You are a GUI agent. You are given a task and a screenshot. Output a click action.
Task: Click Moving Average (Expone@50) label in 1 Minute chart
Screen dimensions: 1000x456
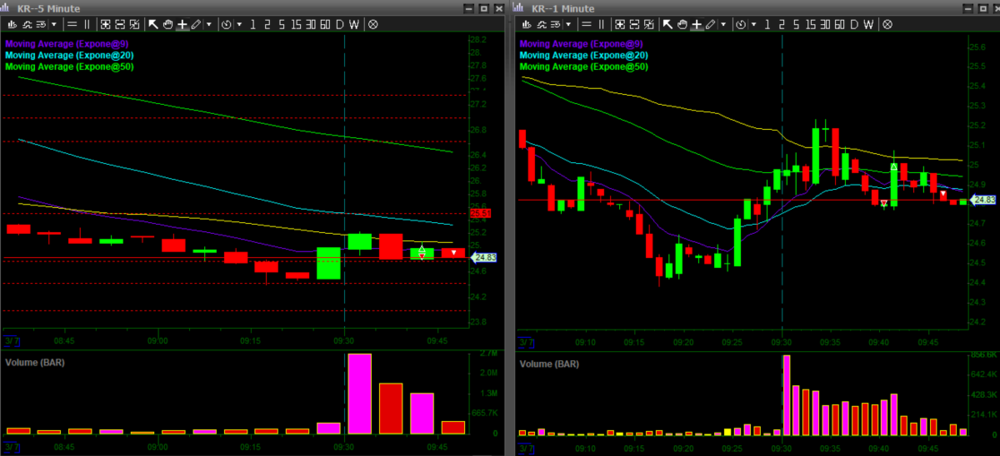[584, 66]
